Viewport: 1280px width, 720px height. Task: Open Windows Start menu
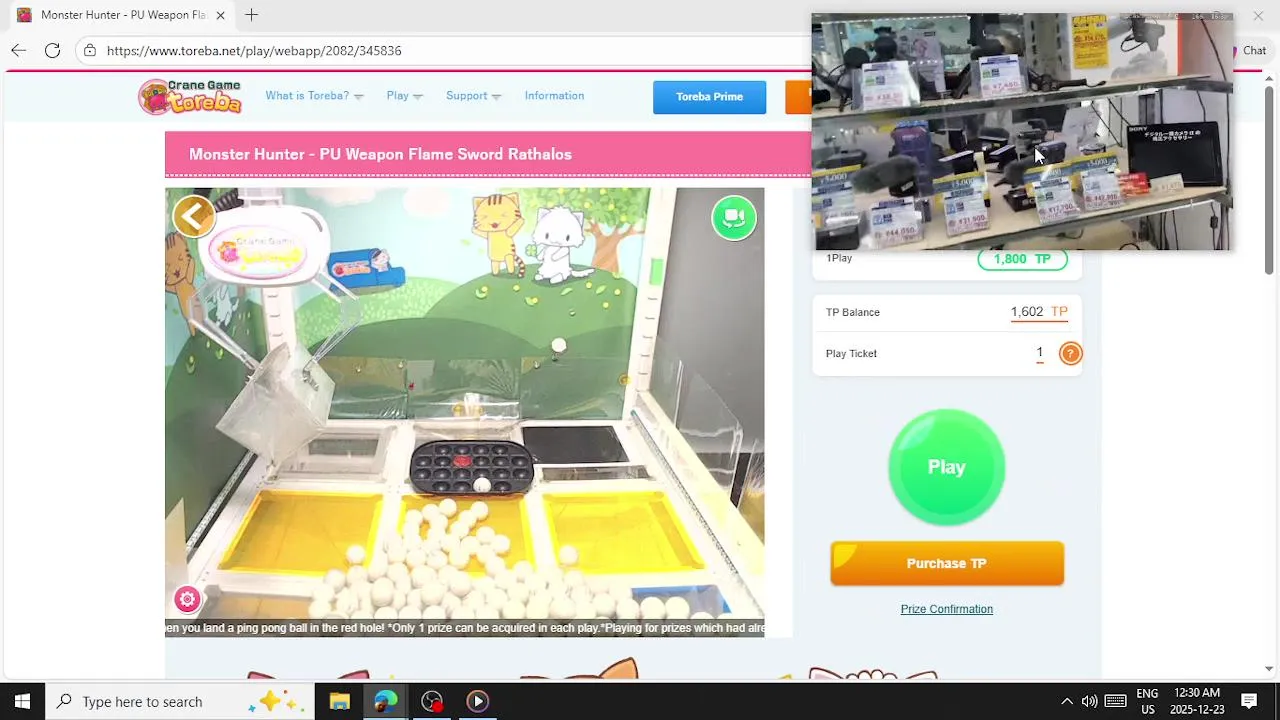[22, 701]
